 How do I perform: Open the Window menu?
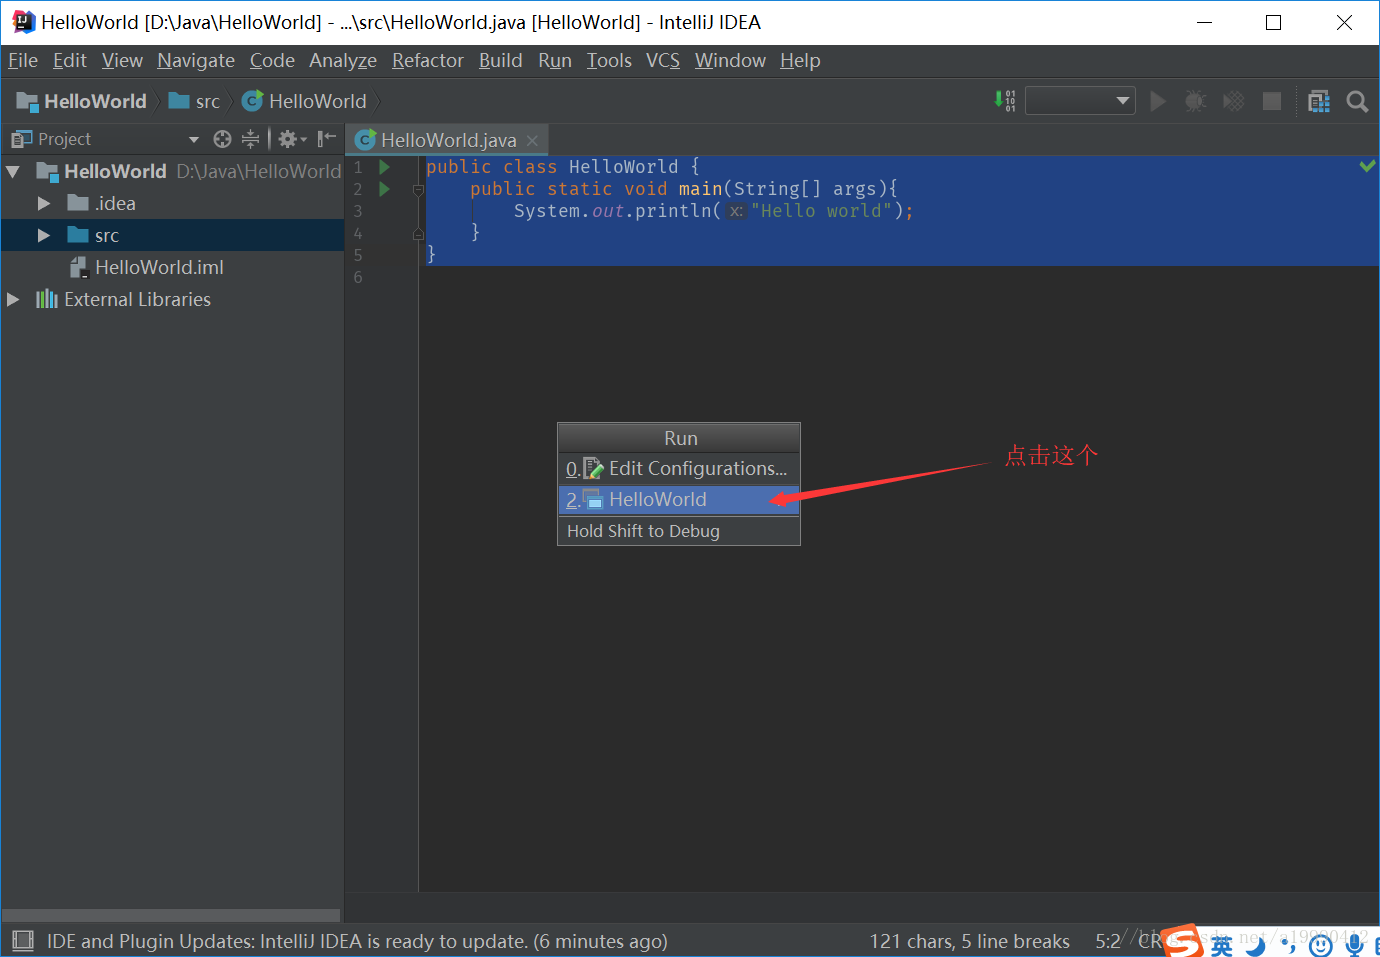730,61
